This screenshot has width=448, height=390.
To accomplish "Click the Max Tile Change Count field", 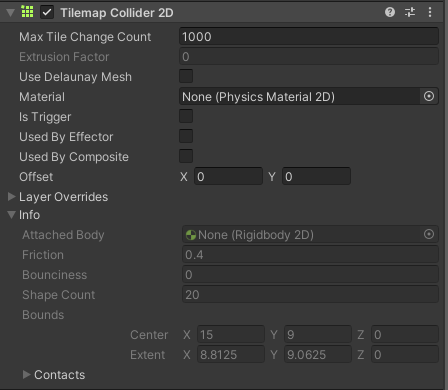I will (x=309, y=36).
